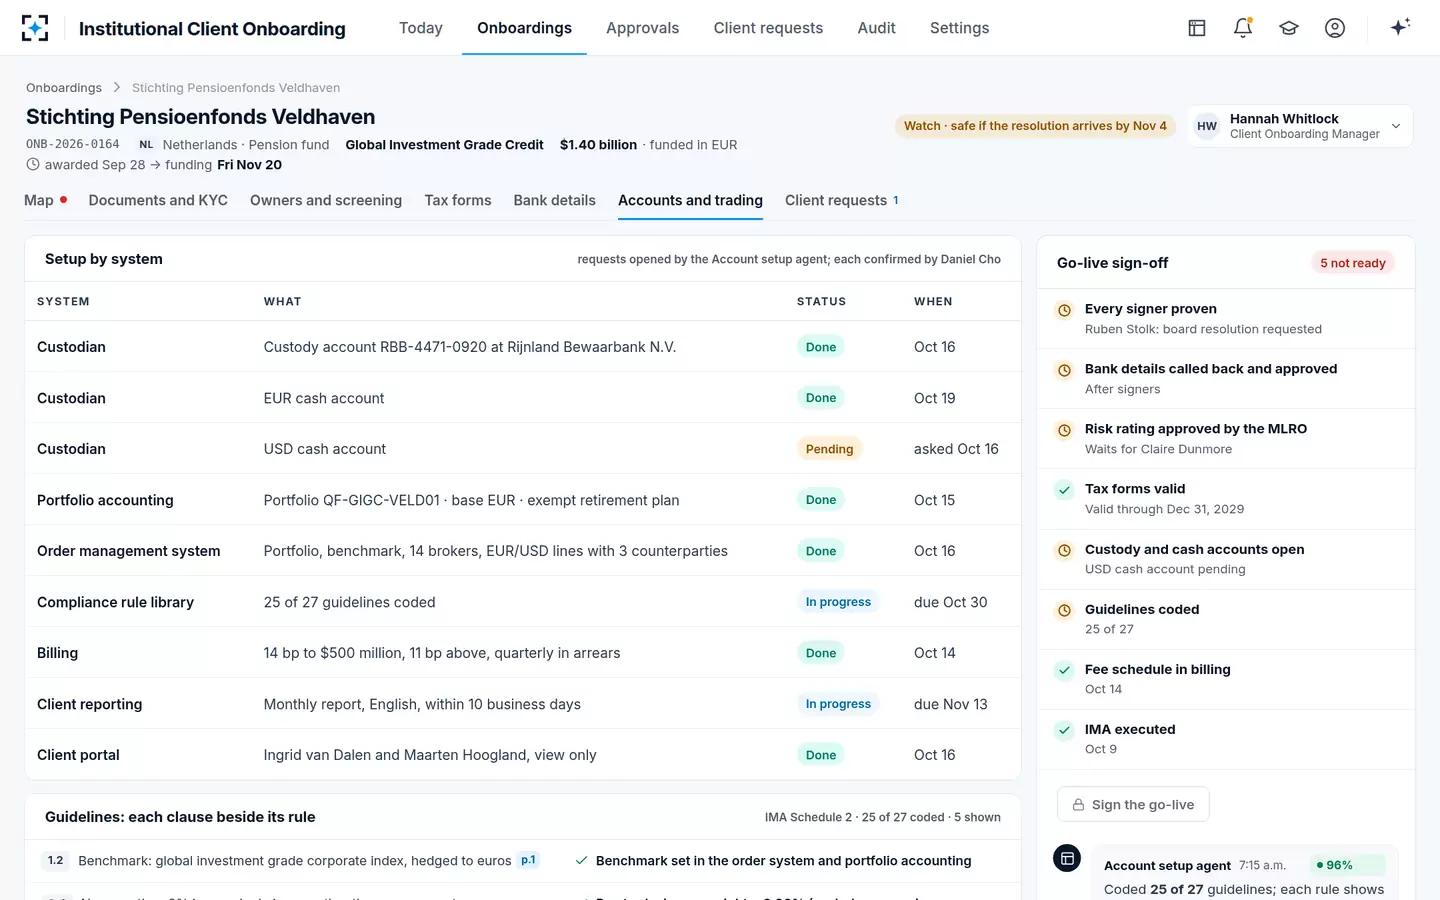Switch to Owners and screening tab

coord(326,200)
